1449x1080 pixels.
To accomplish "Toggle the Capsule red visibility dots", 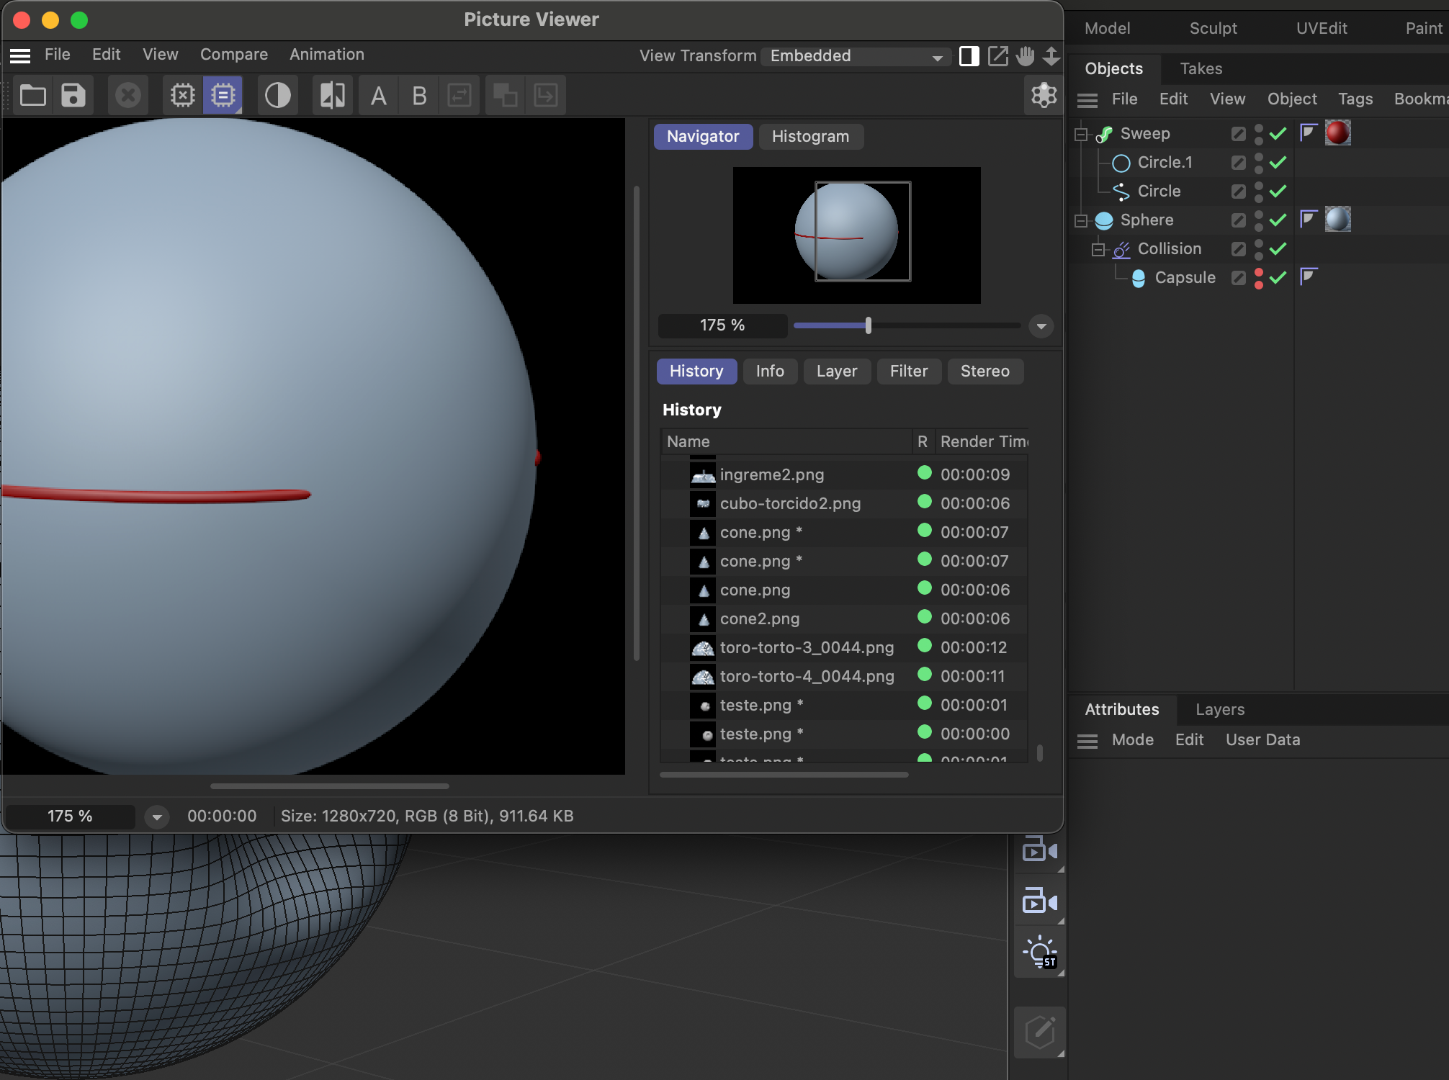I will tap(1258, 278).
